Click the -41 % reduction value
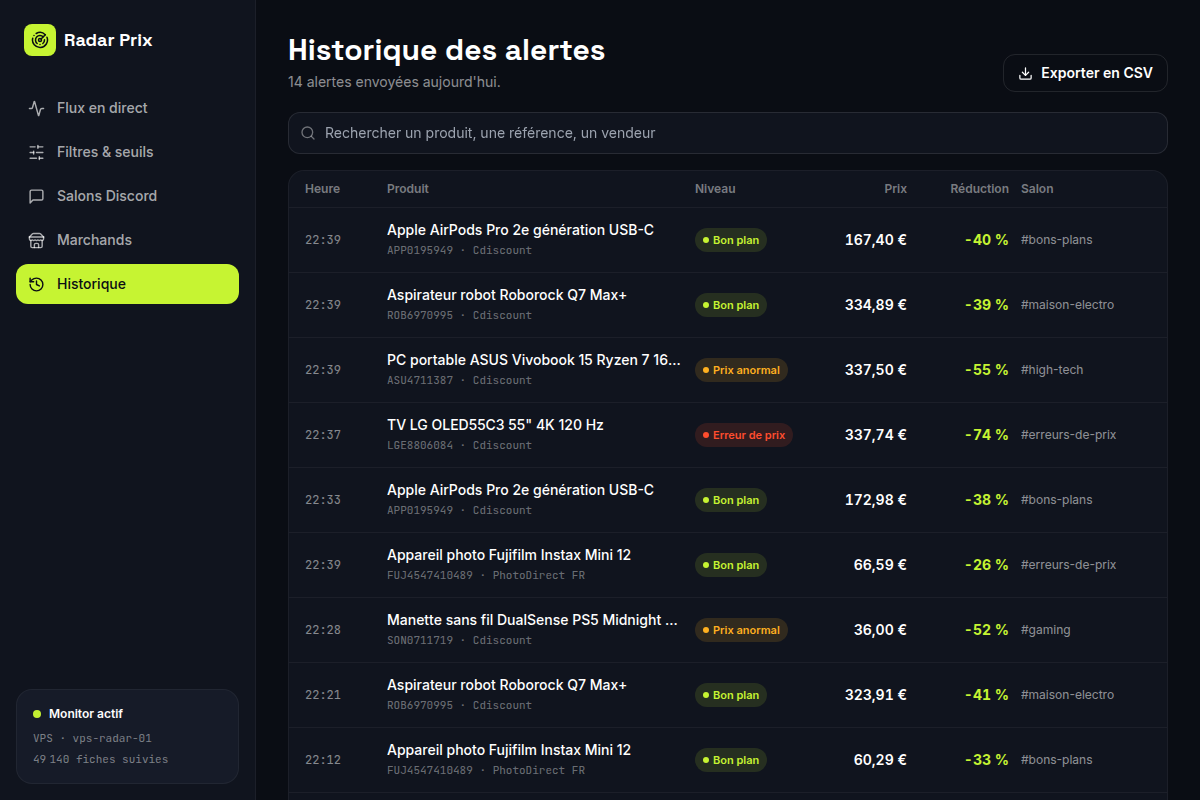Image resolution: width=1200 pixels, height=800 pixels. coord(986,695)
